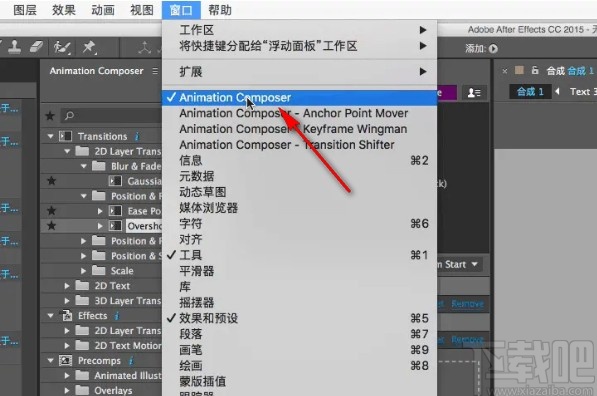Open the 动画 menu

pos(103,10)
